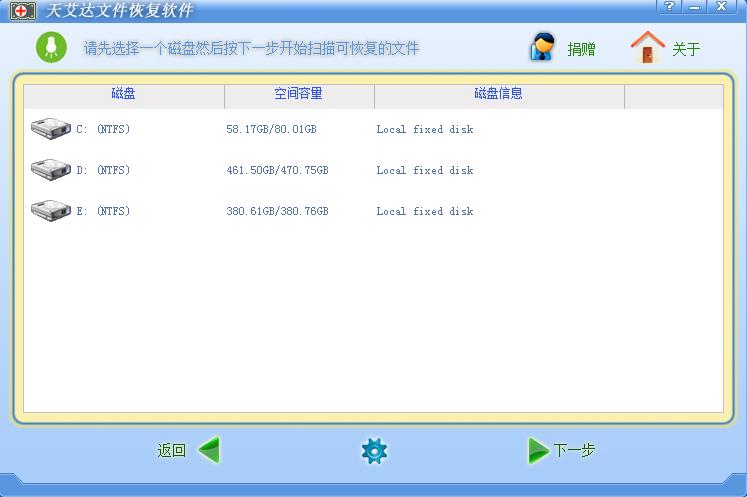Click the green lightbulb hint icon
Screen dimensions: 747x497
tap(51, 47)
